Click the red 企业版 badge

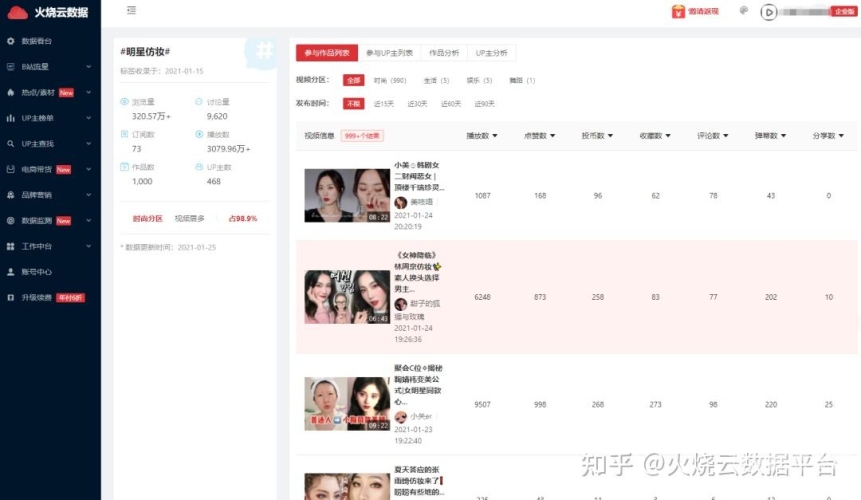click(x=843, y=12)
